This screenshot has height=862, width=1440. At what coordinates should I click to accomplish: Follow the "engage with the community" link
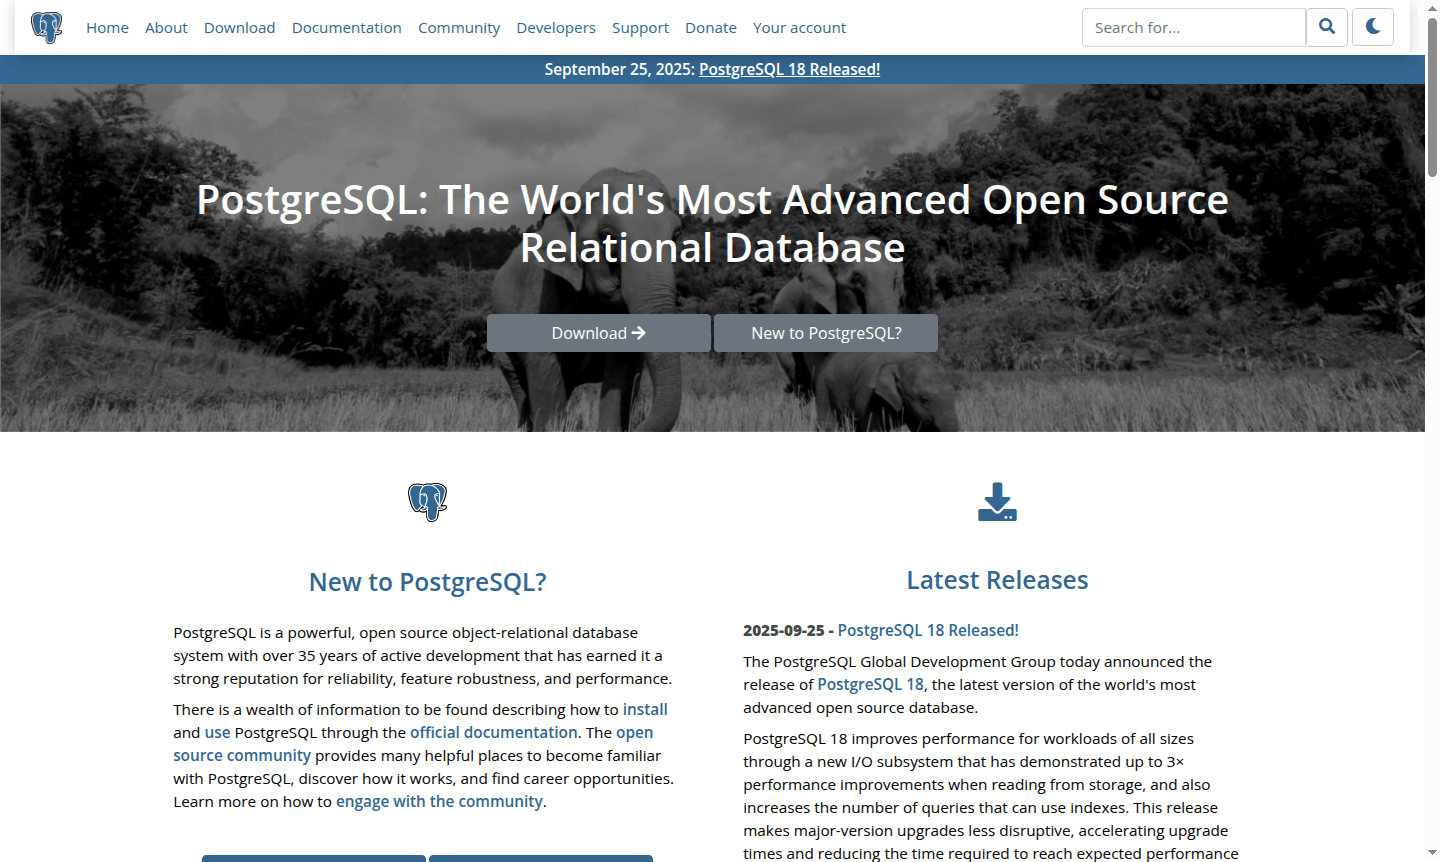pos(439,801)
